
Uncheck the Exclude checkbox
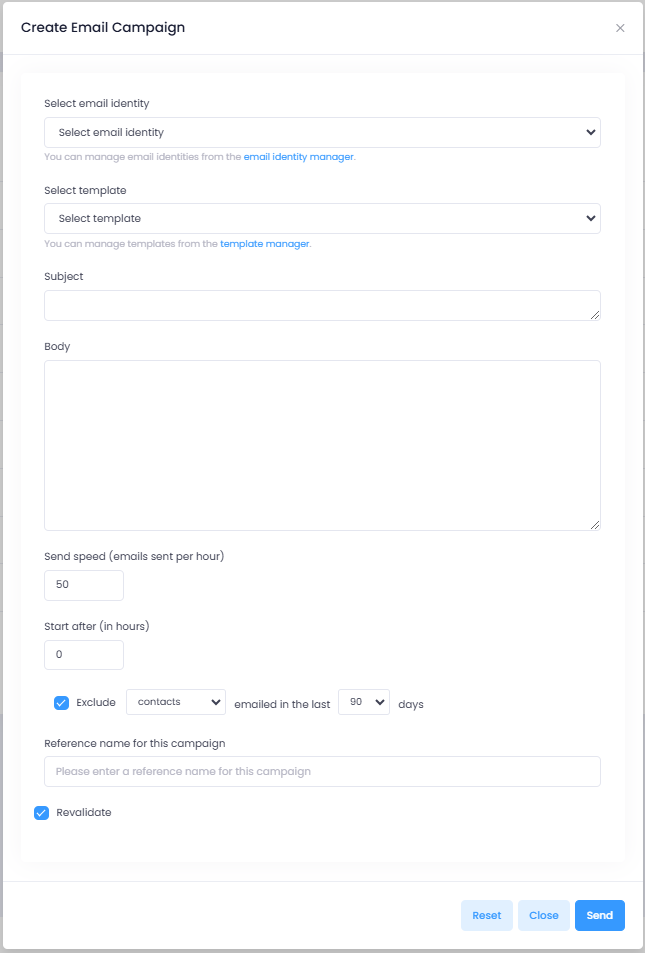[61, 703]
